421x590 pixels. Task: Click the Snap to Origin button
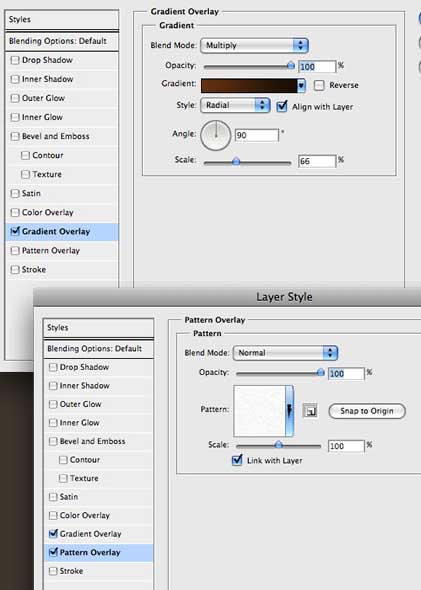click(367, 411)
